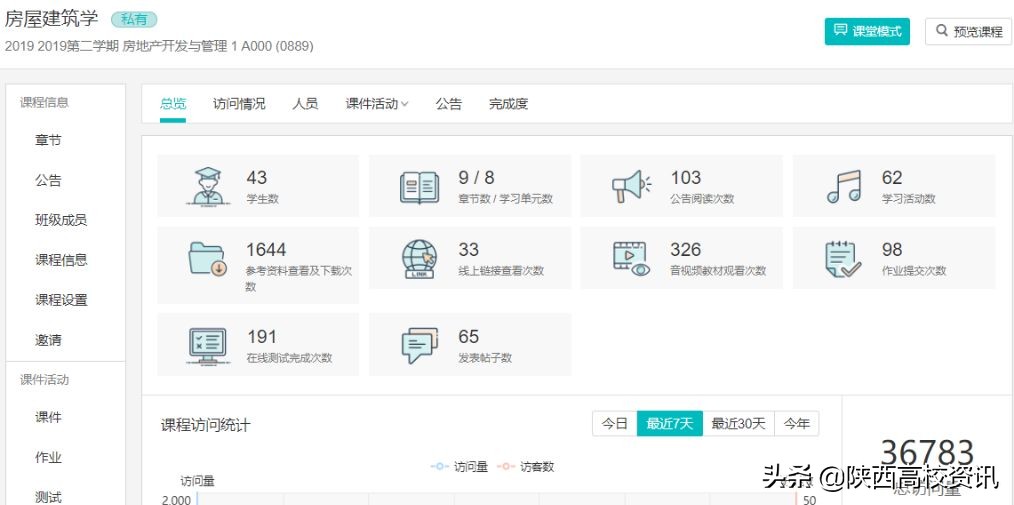1014x505 pixels.
Task: Click the 98 homework submissions count
Action: [892, 250]
